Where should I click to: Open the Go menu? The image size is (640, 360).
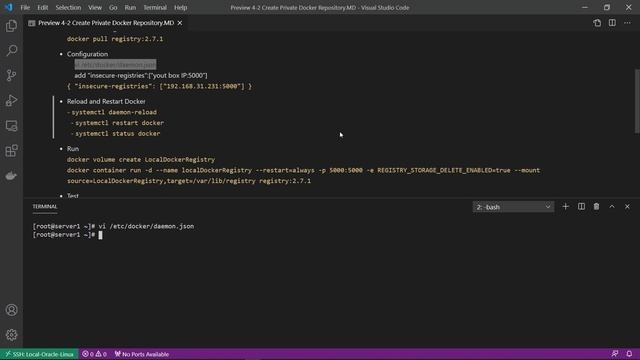click(113, 7)
